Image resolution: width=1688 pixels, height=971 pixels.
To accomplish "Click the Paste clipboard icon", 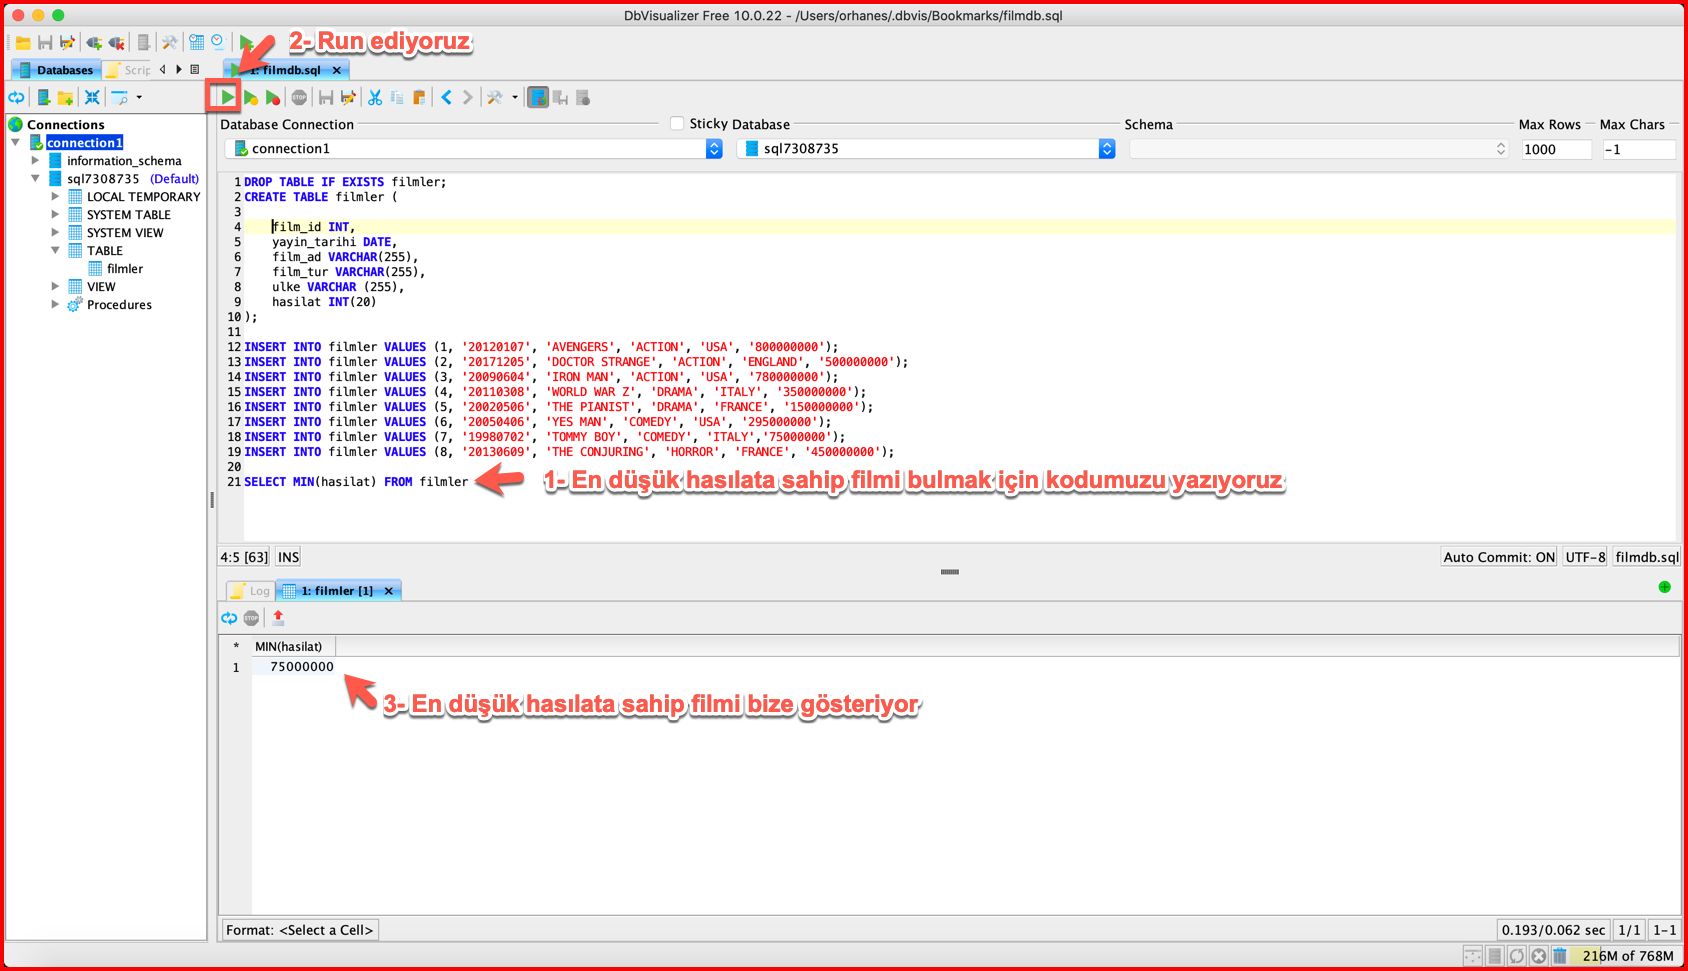I will [420, 98].
